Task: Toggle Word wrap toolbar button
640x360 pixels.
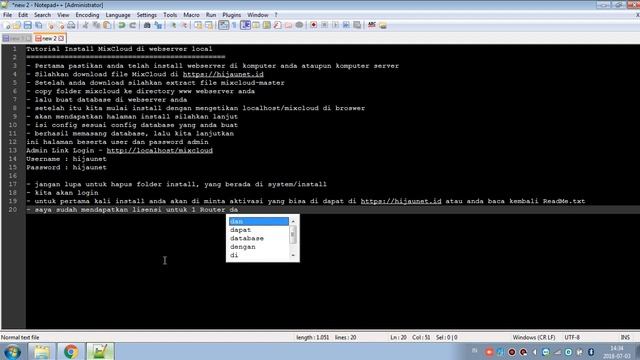Action: point(224,25)
